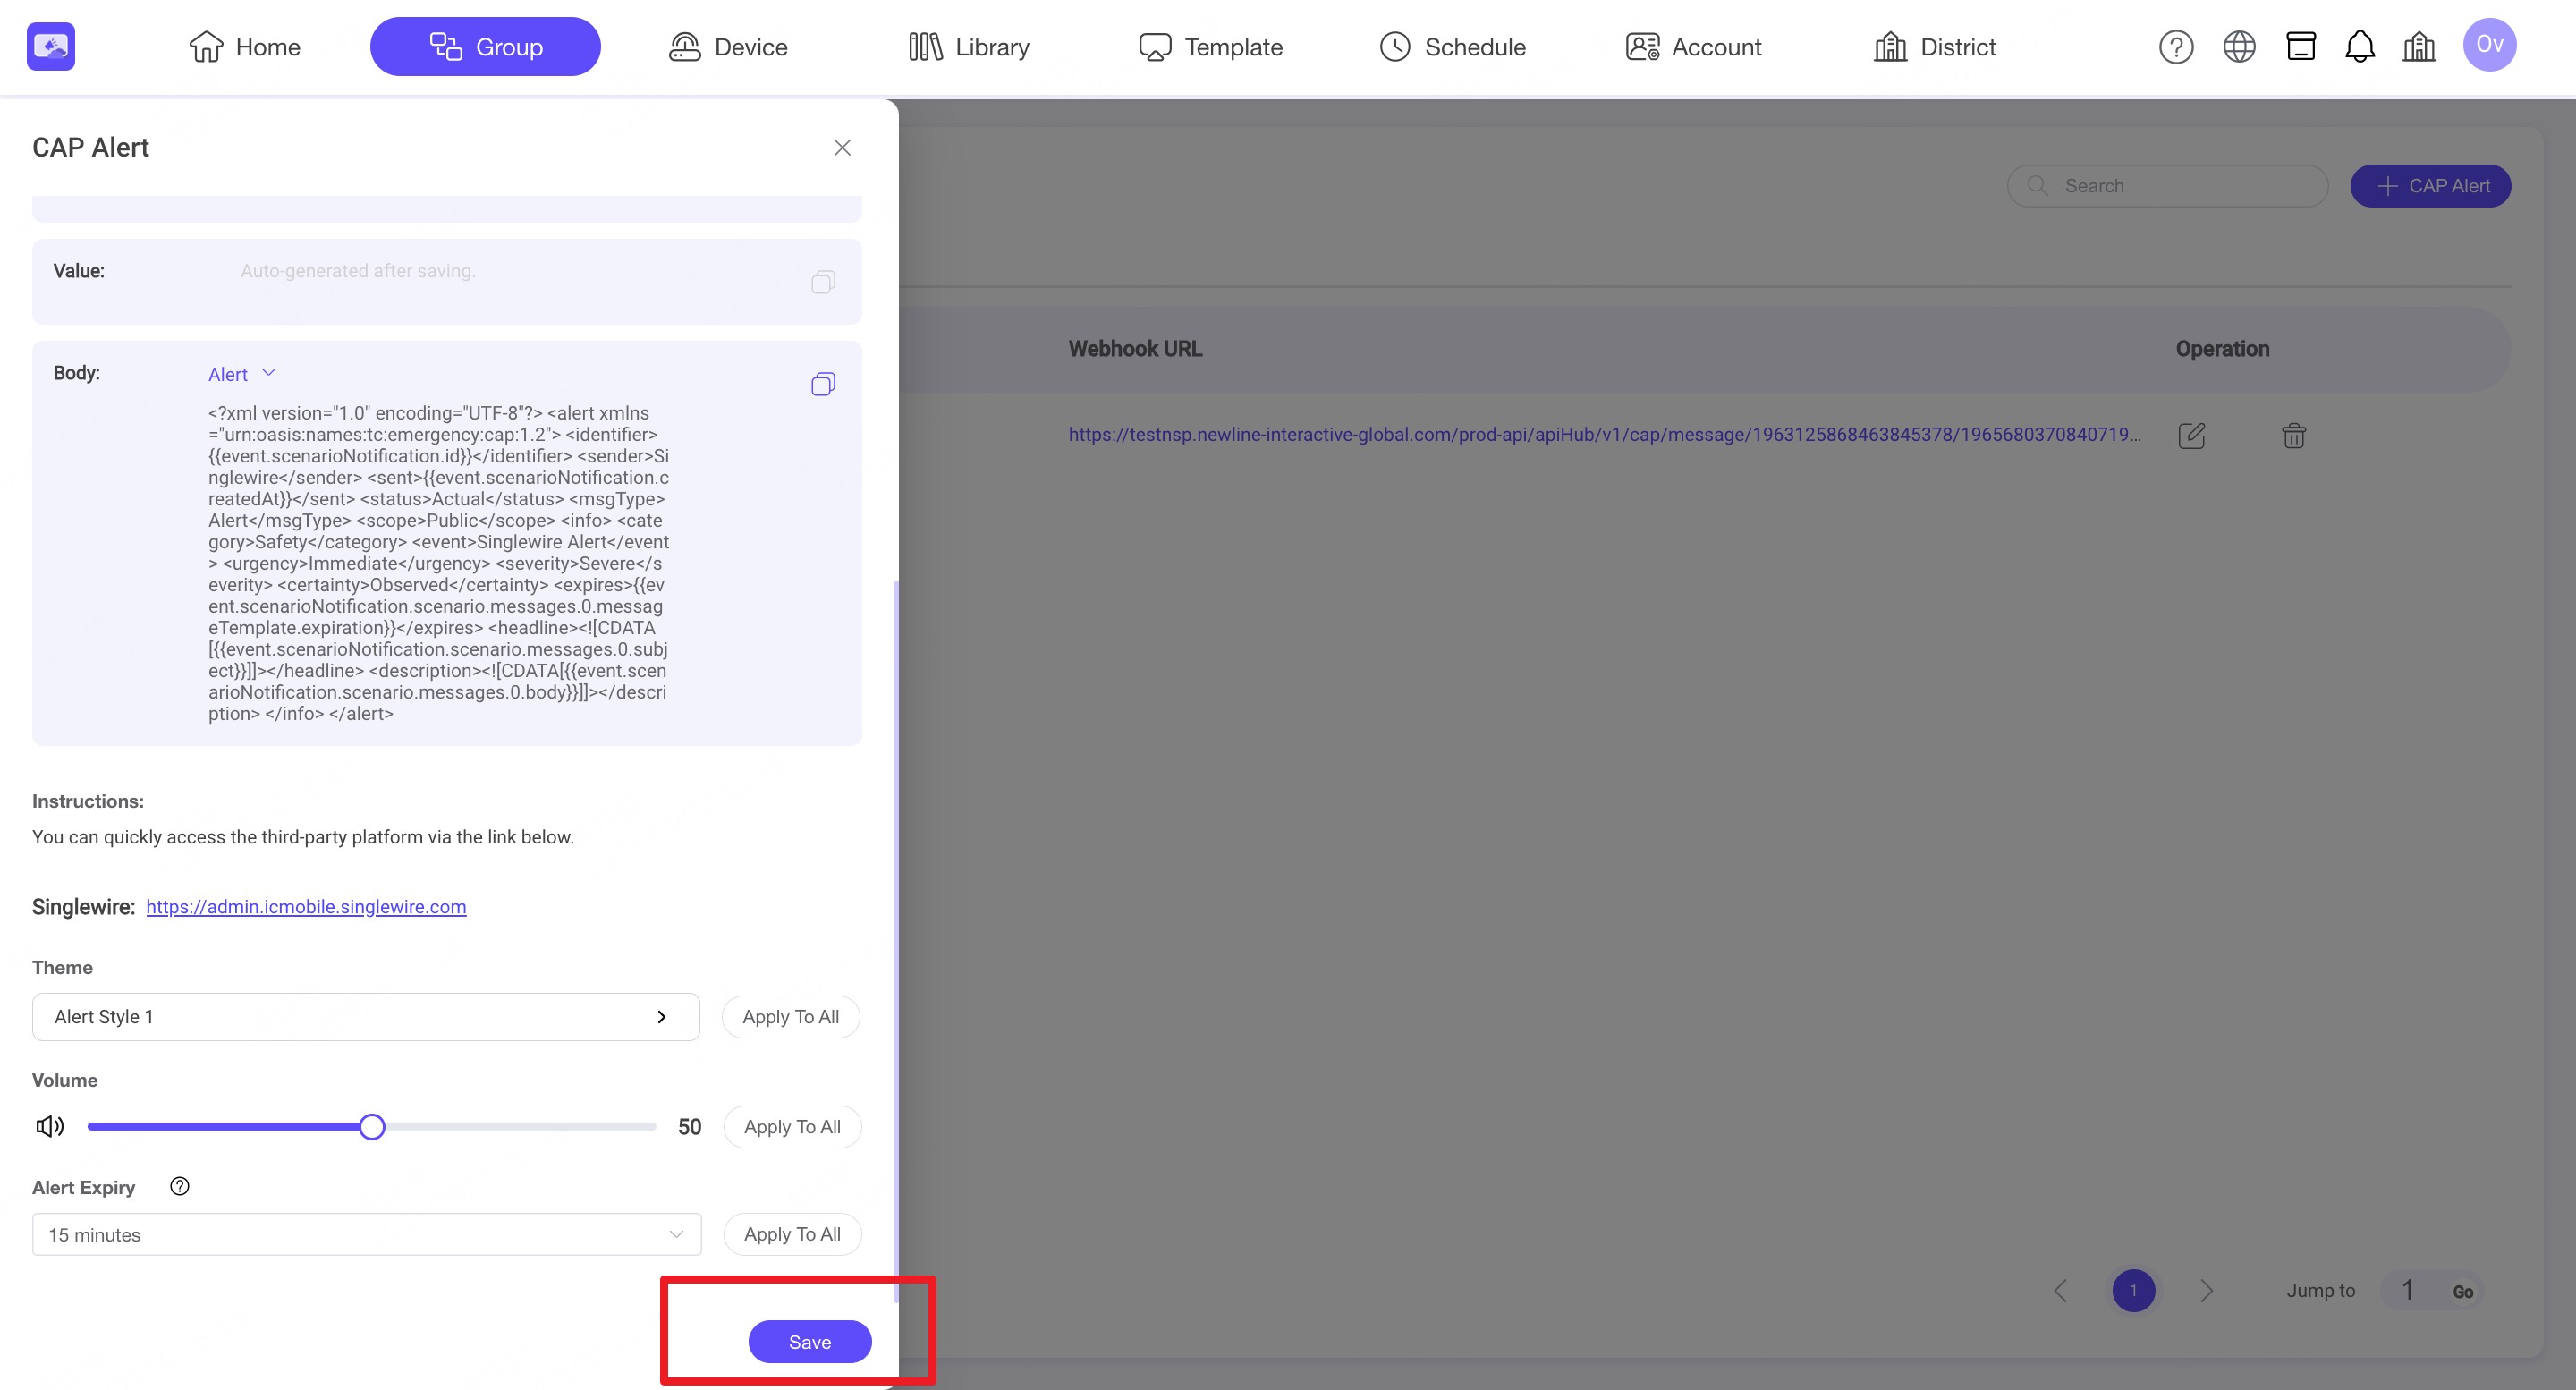Click Apply To All for Theme

click(790, 1016)
